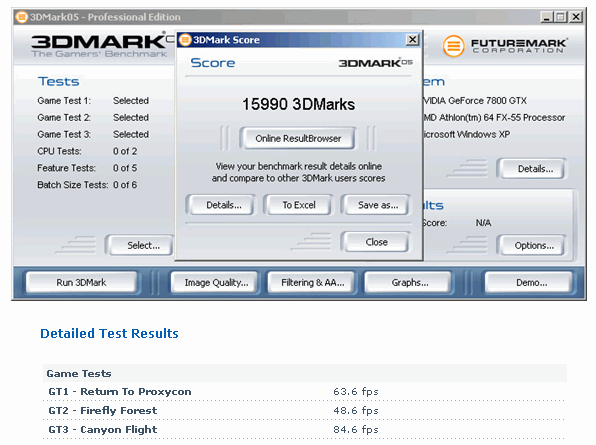
Task: Click the 3DMark05 main window title icon
Action: [22, 17]
